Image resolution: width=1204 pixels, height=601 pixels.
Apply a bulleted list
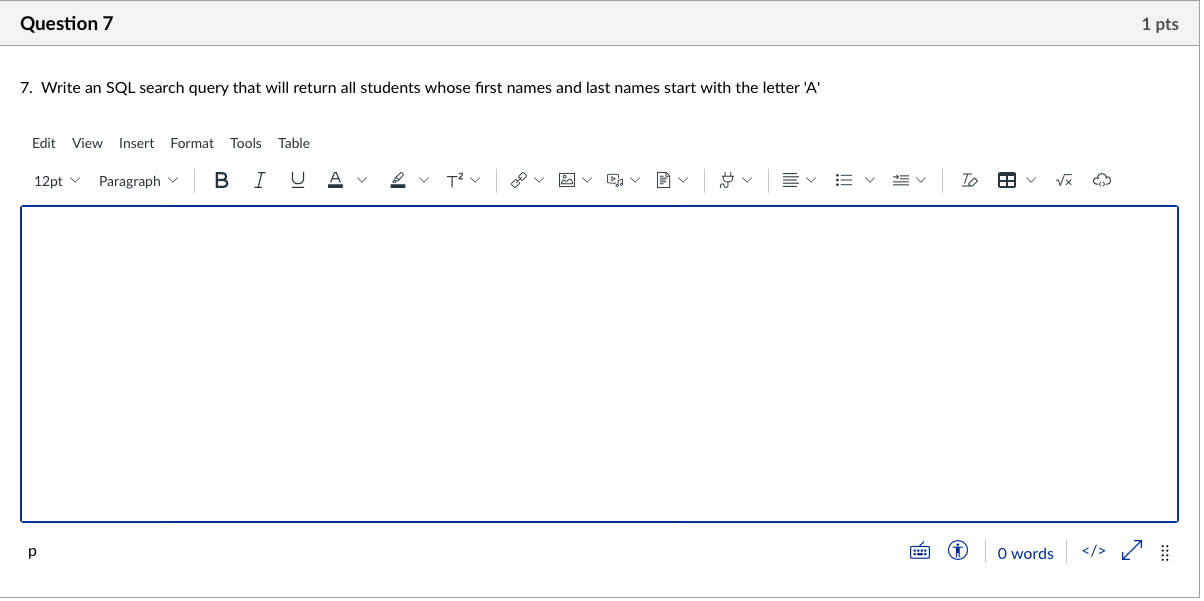click(844, 181)
